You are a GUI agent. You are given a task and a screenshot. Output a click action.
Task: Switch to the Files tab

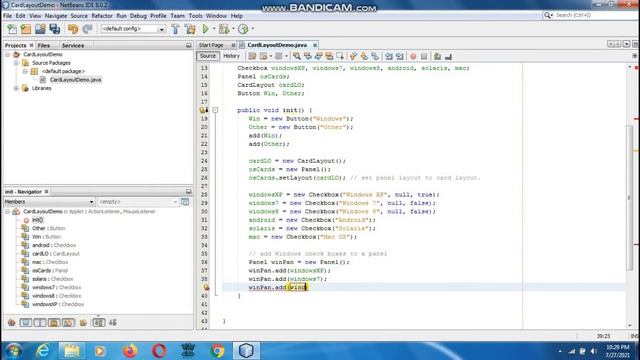click(x=44, y=45)
